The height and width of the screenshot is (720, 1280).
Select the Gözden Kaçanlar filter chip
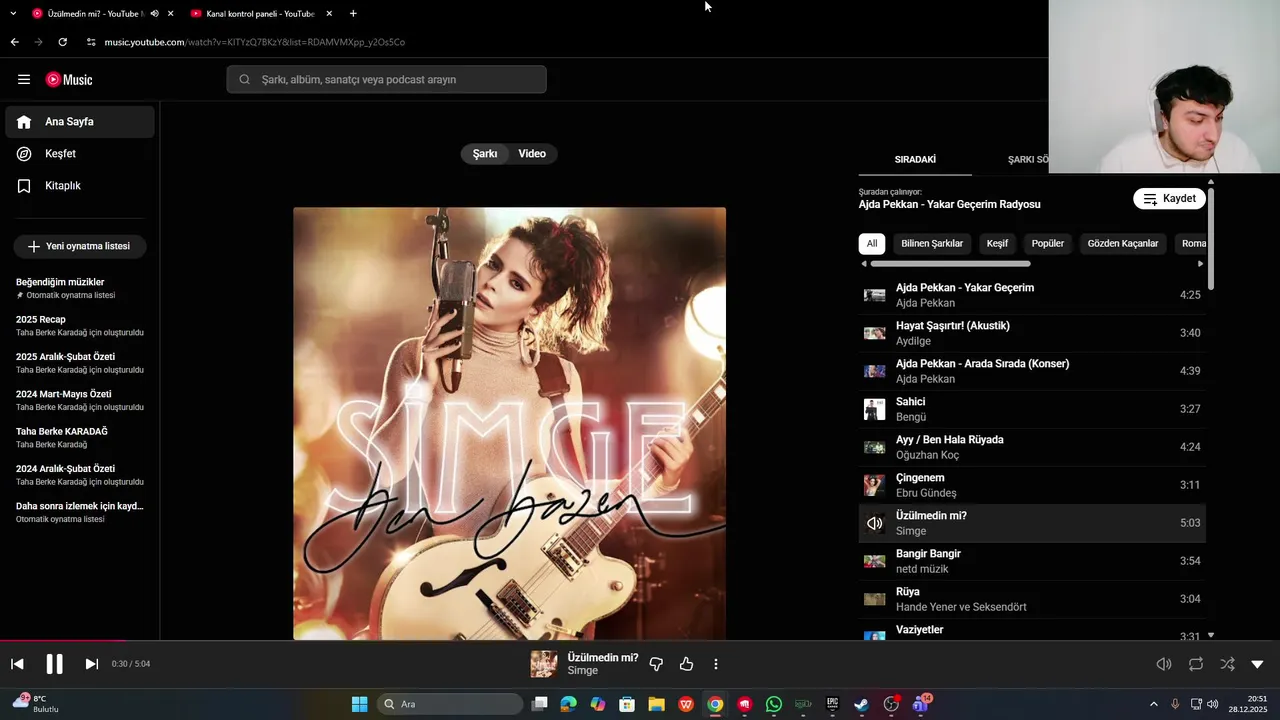1123,243
